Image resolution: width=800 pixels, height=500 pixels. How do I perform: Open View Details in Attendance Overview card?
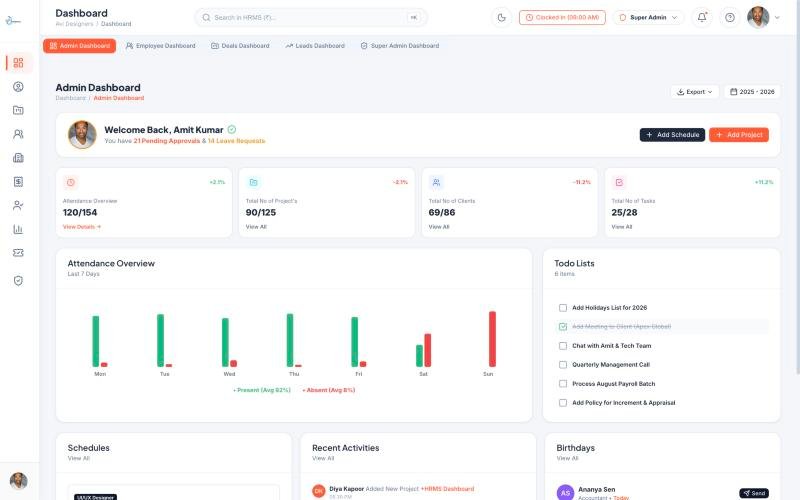[82, 227]
